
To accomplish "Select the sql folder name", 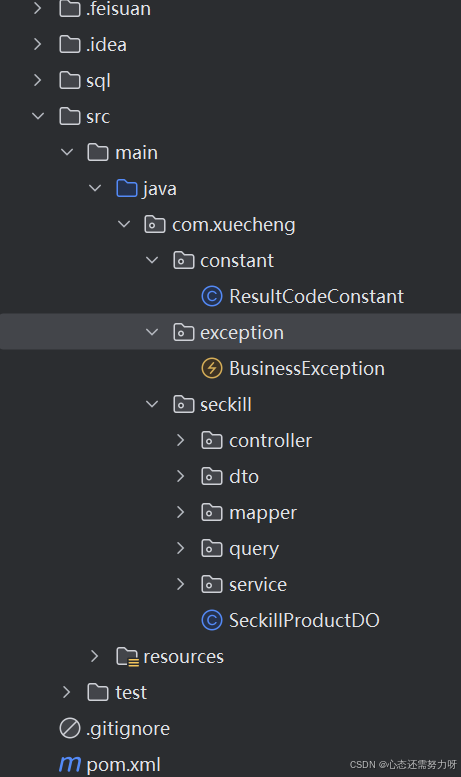I will click(98, 81).
